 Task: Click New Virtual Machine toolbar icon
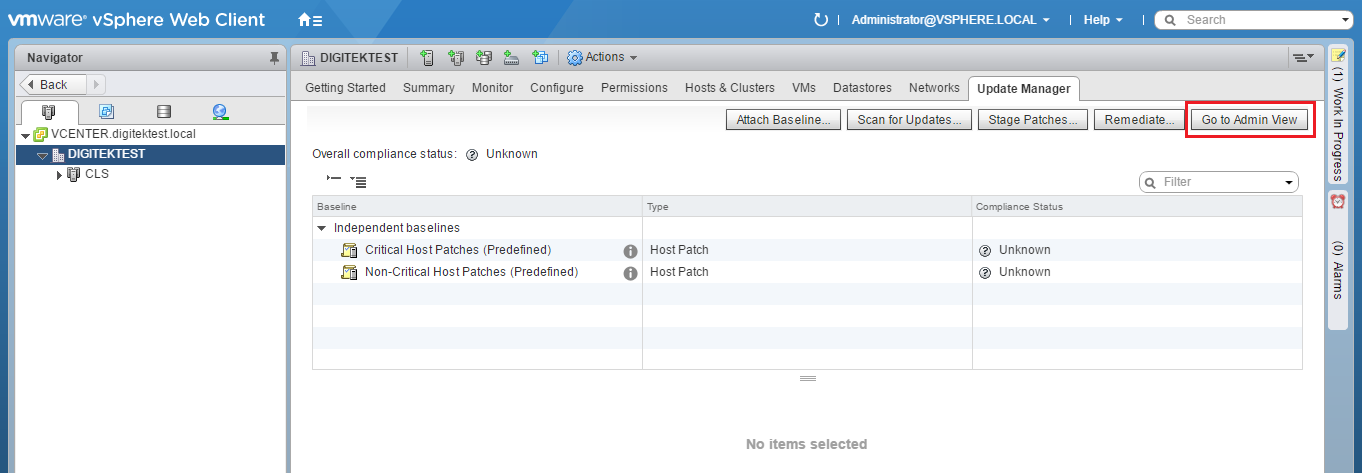click(x=540, y=58)
